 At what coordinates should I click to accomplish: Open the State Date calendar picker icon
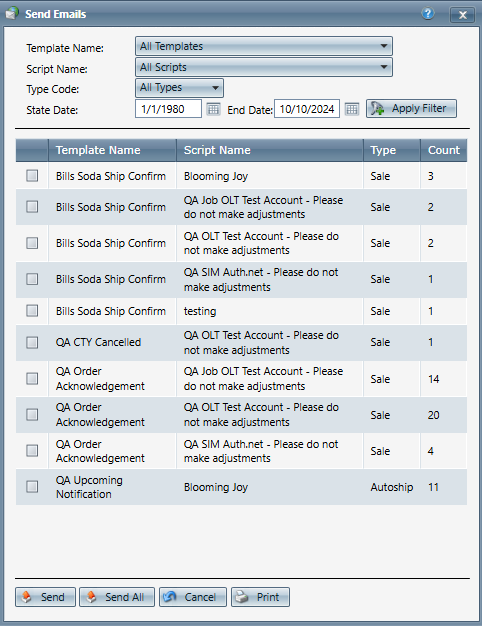click(x=213, y=109)
